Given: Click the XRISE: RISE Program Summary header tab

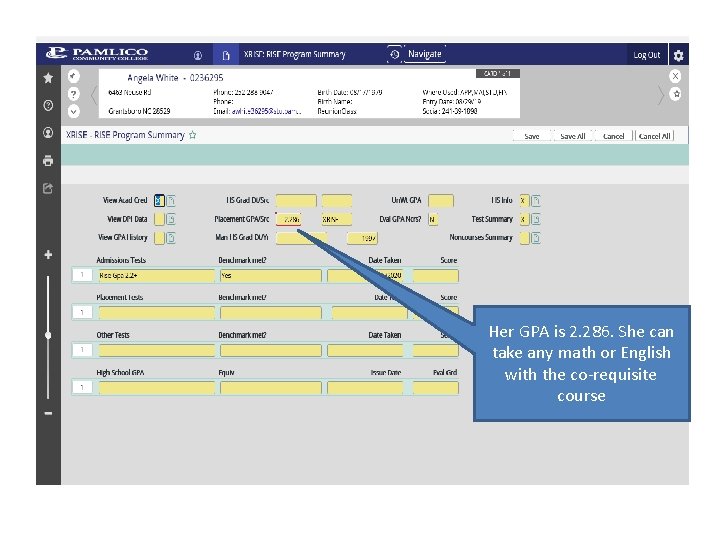Looking at the screenshot, I should (294, 54).
